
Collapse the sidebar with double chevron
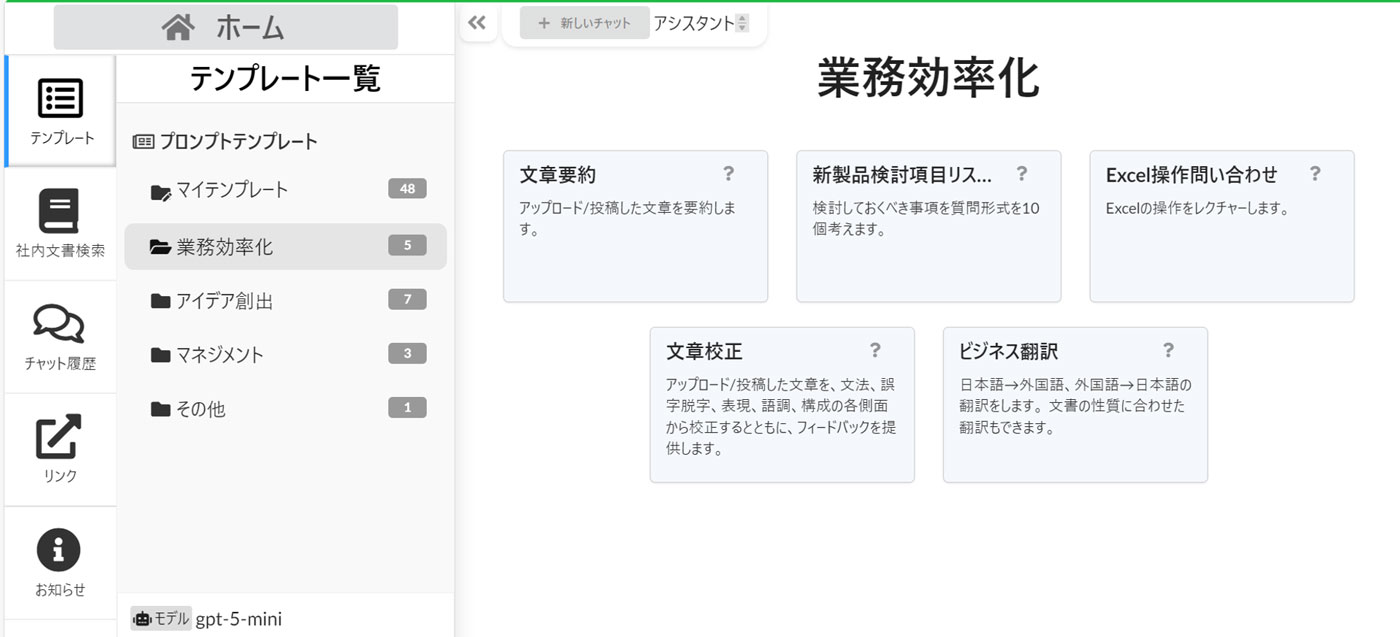point(477,23)
